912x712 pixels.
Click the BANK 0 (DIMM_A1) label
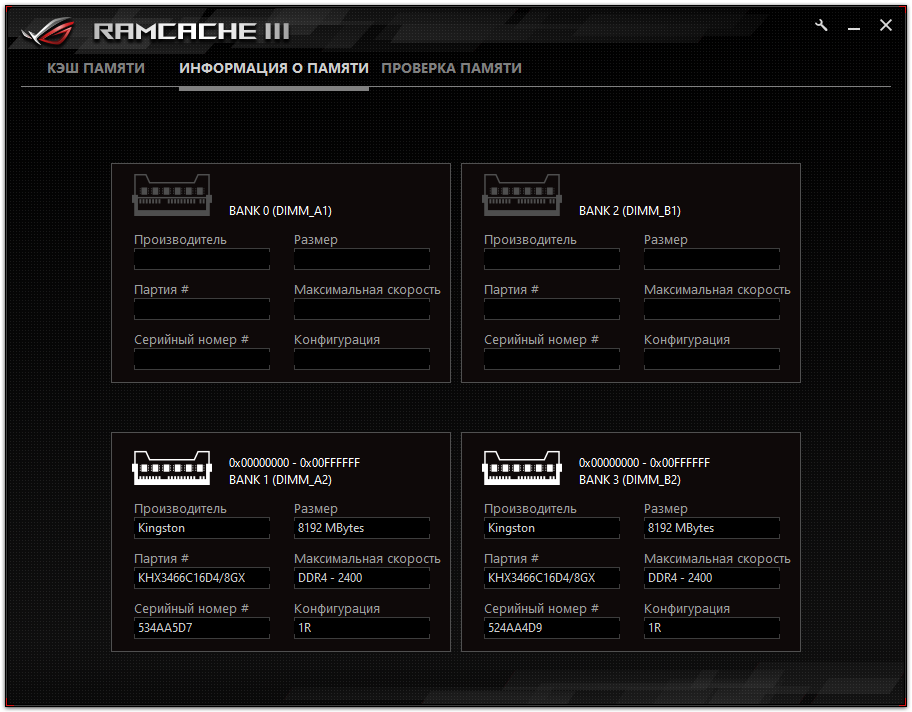(280, 211)
